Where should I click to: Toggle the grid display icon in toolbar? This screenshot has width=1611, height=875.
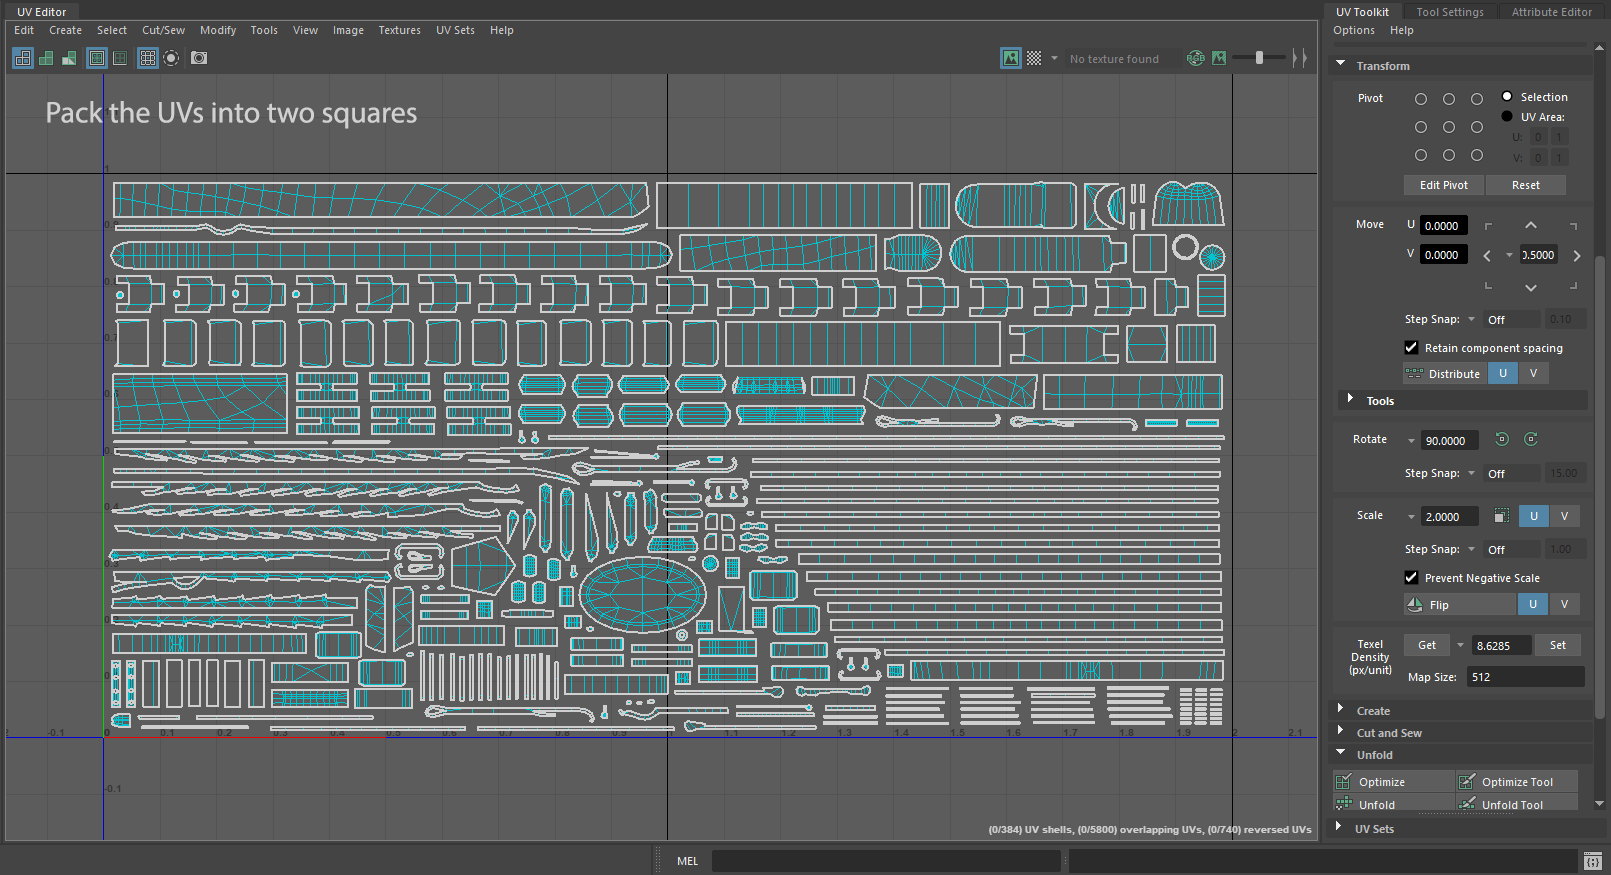(148, 58)
